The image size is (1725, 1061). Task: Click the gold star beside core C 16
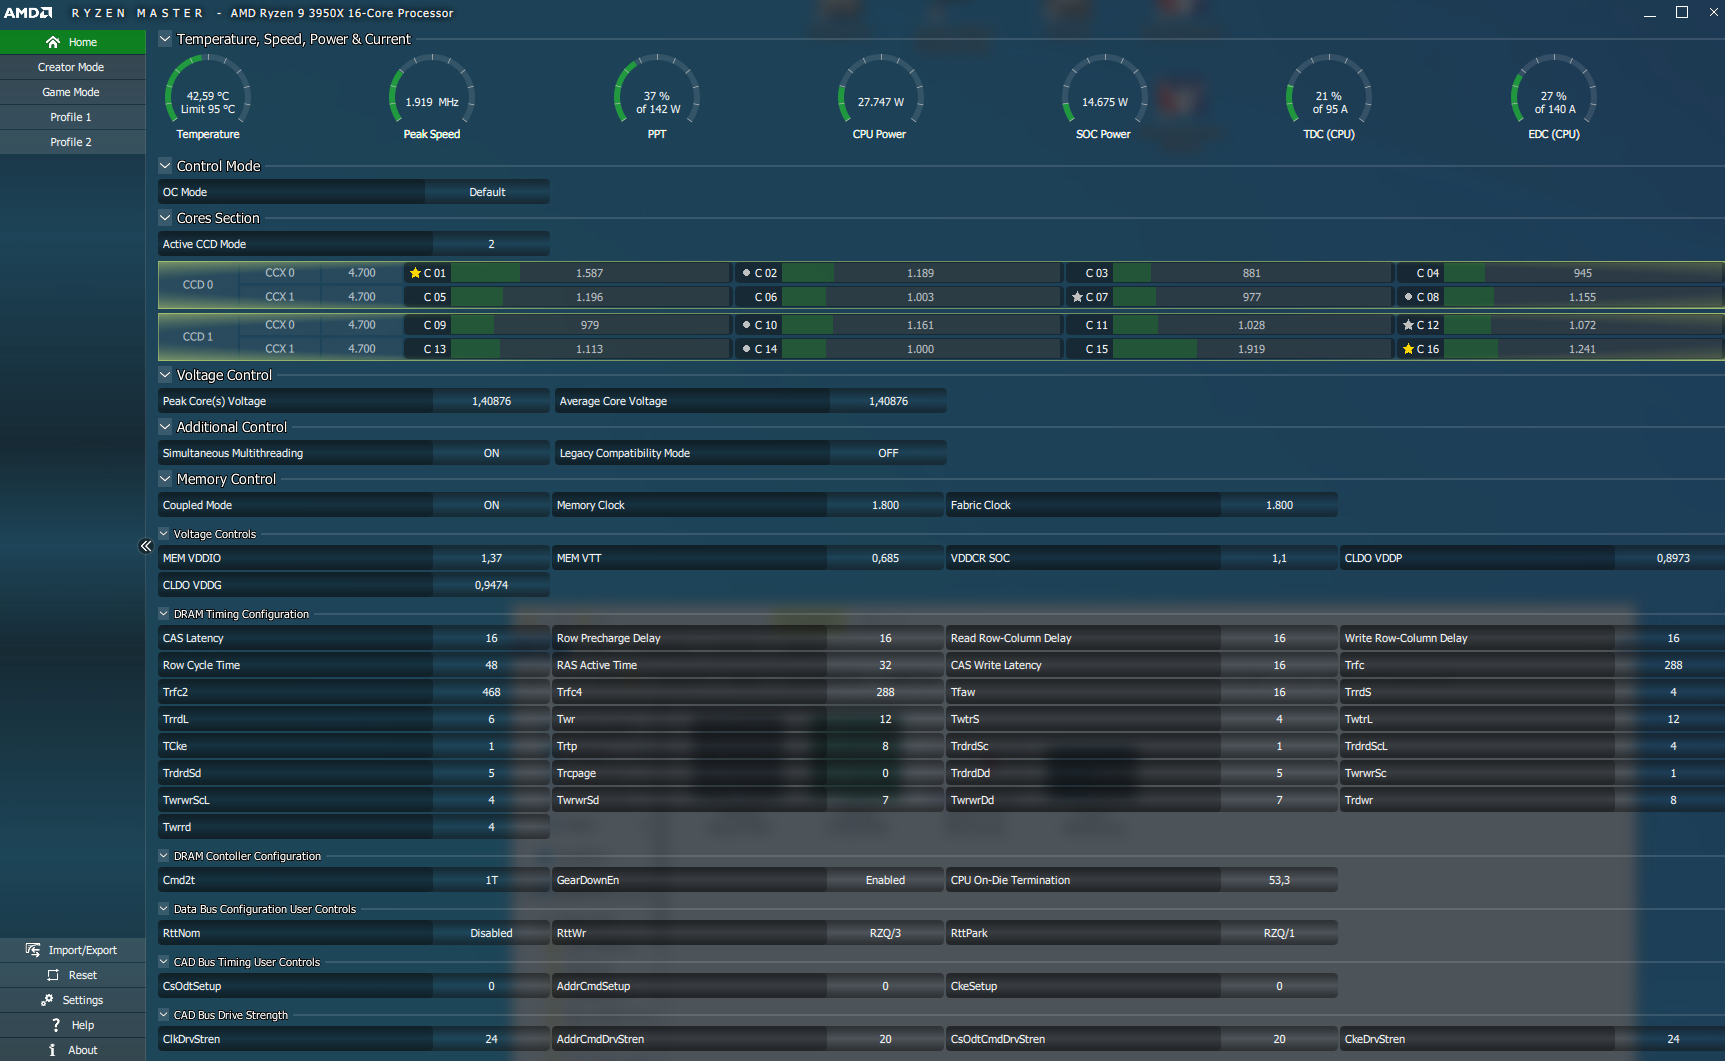click(x=1408, y=349)
